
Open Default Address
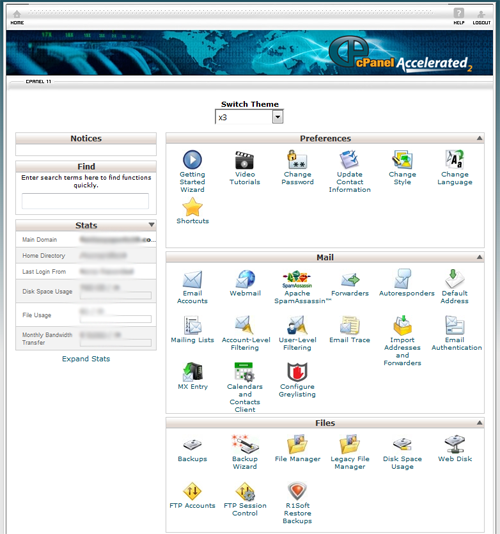(x=455, y=287)
